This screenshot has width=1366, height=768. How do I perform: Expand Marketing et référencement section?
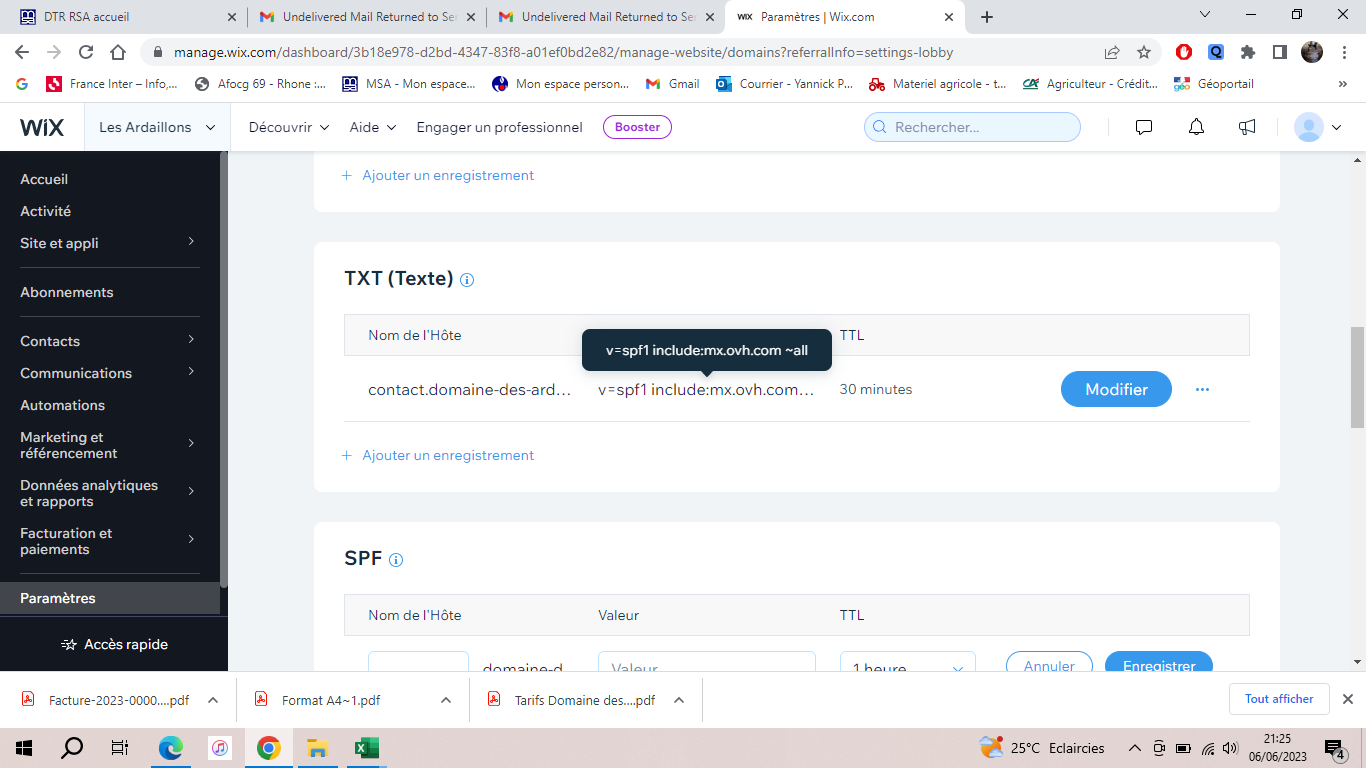109,445
